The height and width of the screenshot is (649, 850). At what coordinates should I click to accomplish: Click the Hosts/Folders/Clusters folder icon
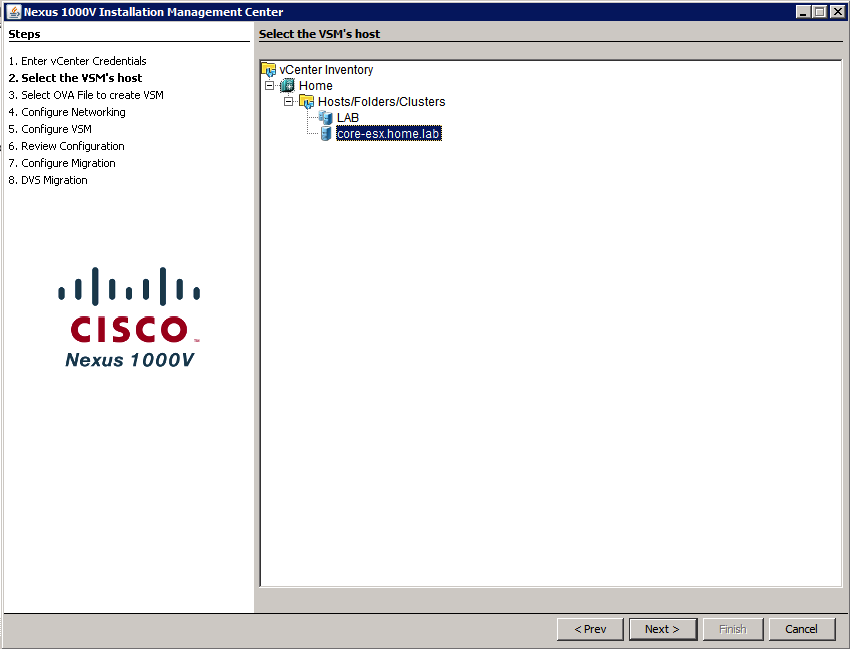pos(306,101)
